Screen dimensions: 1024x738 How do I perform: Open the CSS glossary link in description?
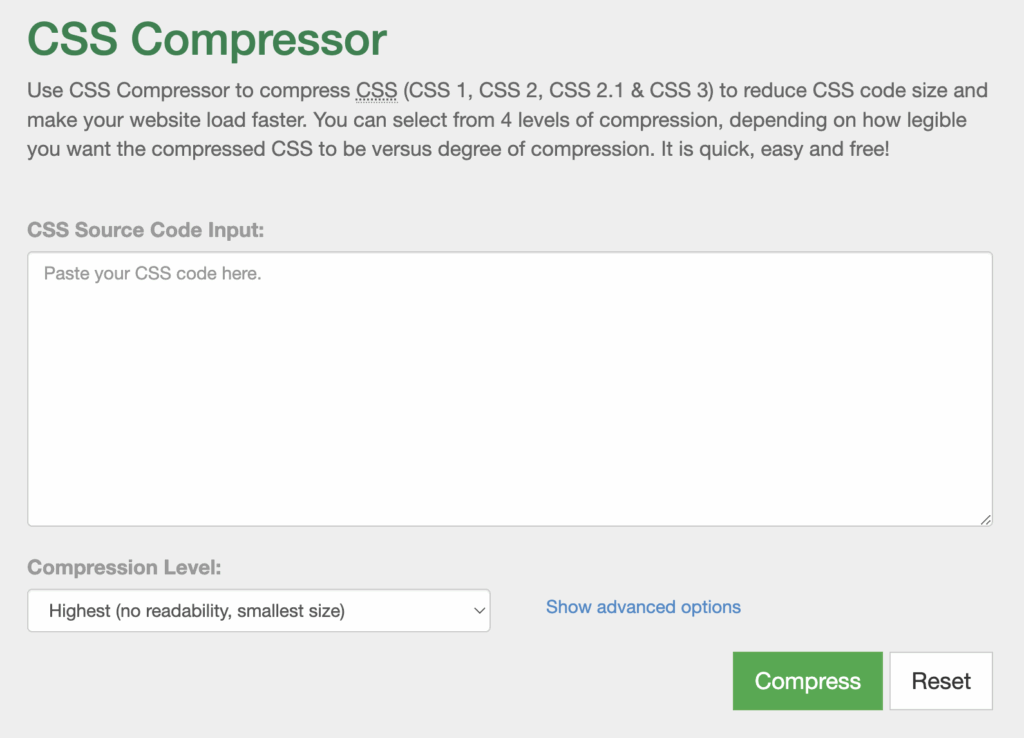point(375,90)
